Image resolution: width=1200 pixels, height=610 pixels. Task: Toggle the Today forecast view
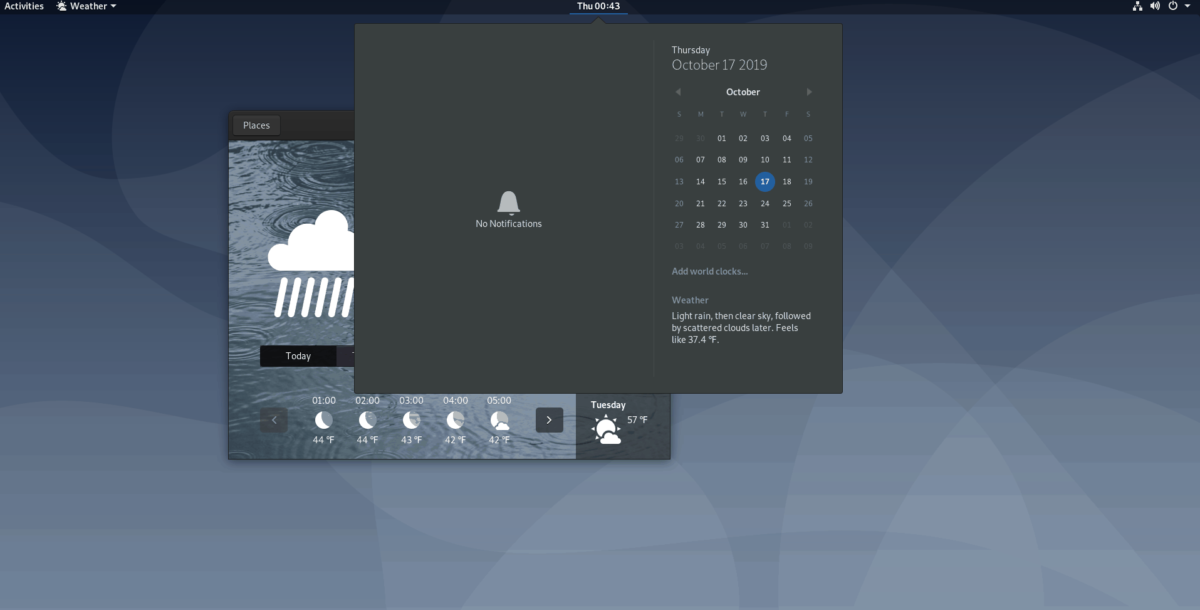(298, 355)
